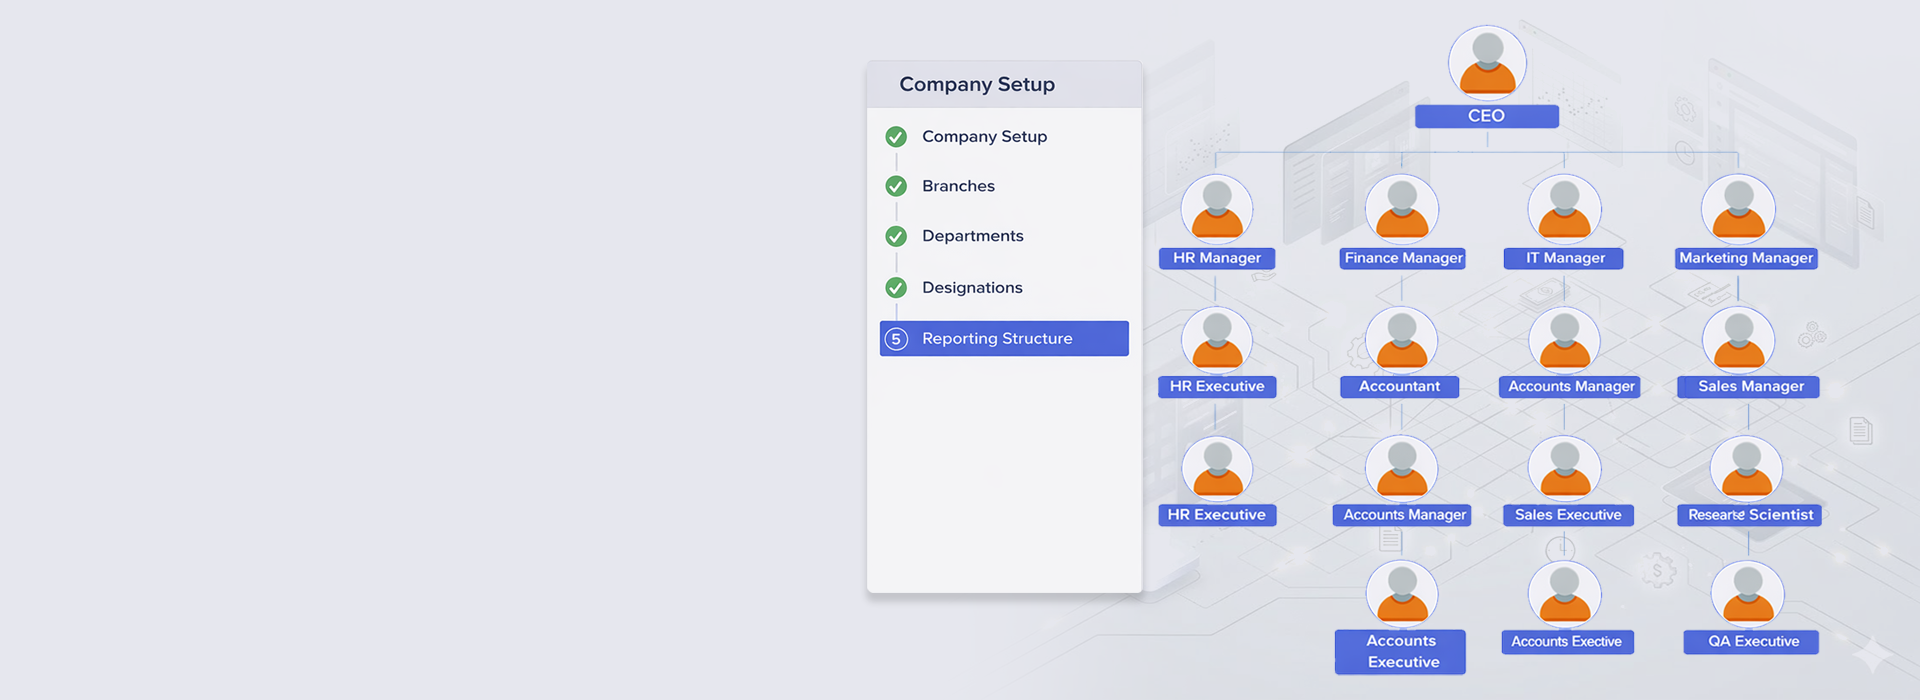Click the Marketing Manager avatar

(x=1738, y=210)
